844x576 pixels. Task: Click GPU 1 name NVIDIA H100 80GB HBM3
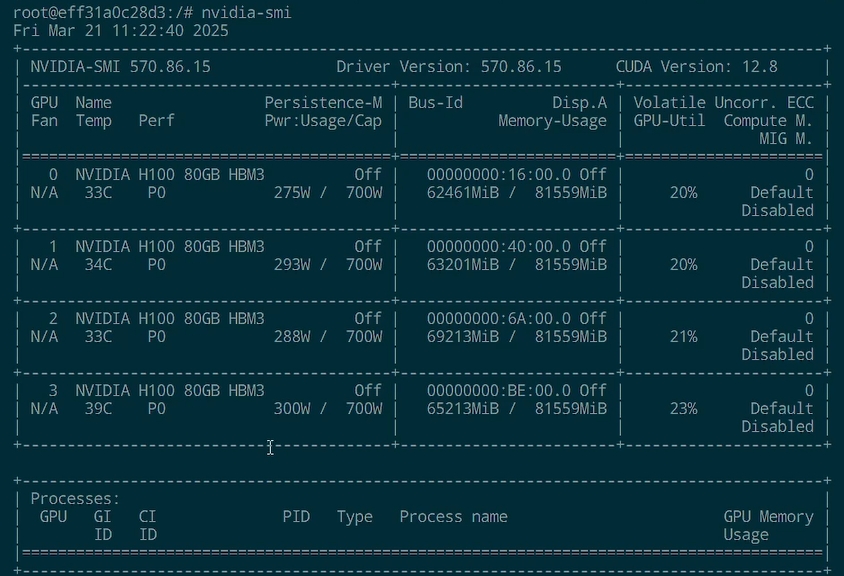point(170,247)
